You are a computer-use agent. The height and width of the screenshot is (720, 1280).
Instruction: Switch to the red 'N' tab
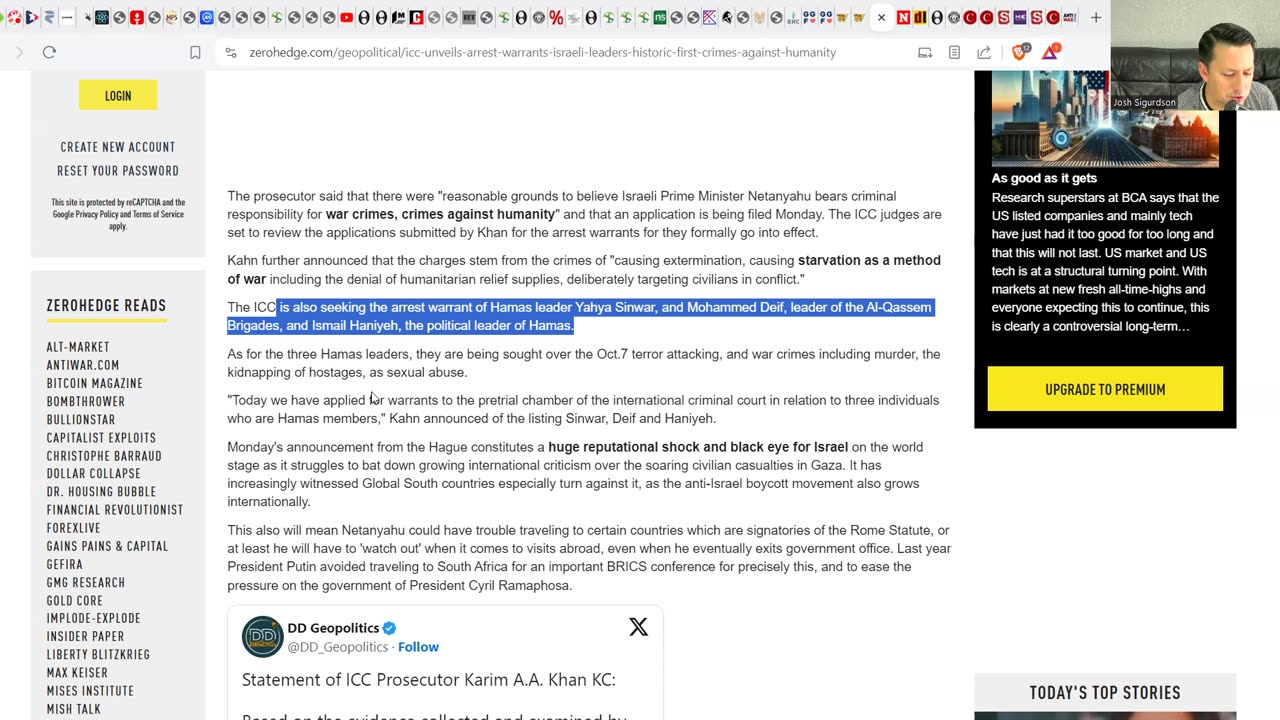902,17
